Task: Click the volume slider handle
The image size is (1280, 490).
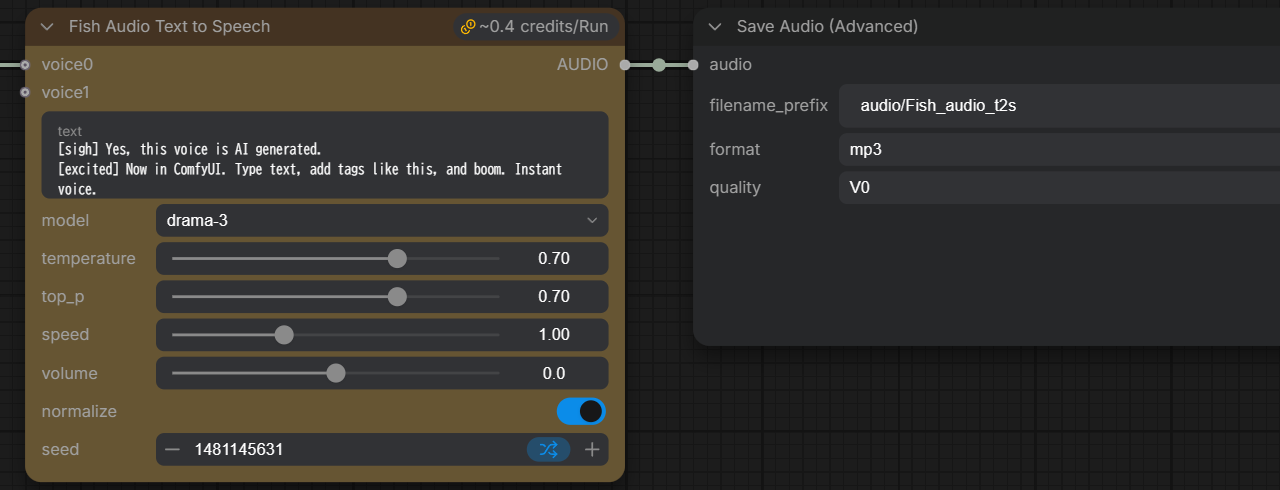Action: click(336, 373)
